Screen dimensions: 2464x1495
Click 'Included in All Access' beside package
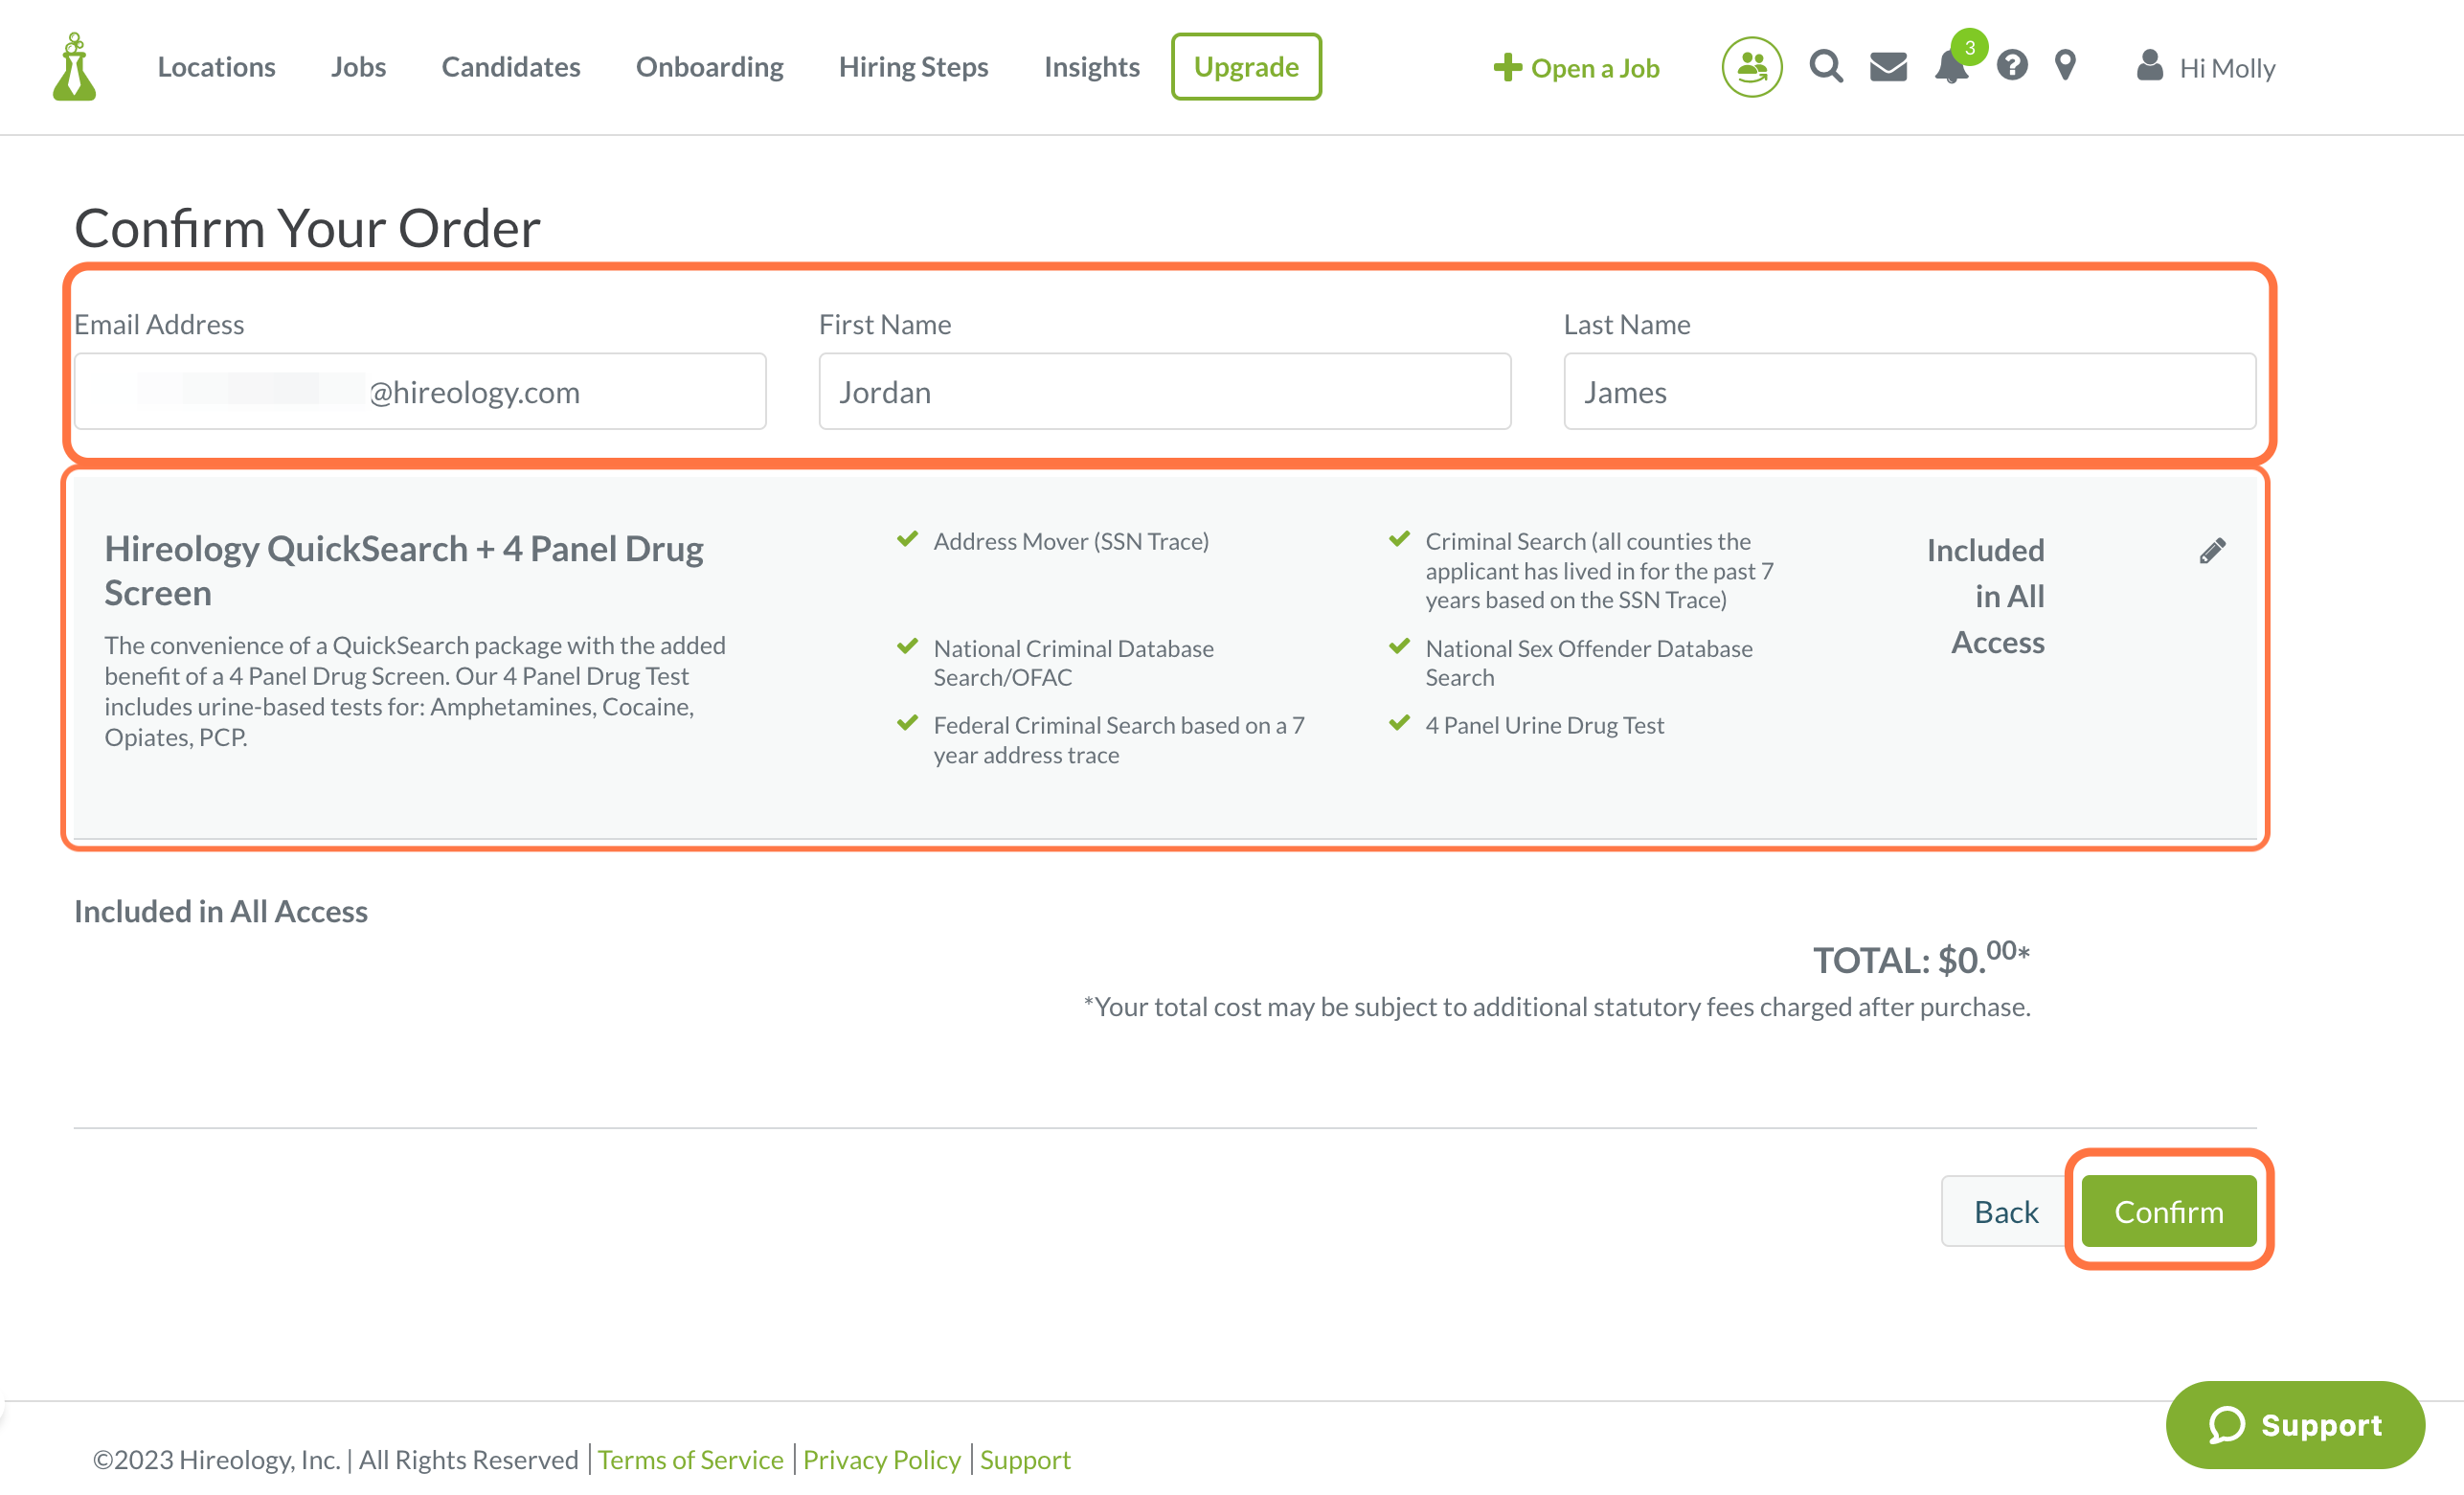[x=1986, y=596]
